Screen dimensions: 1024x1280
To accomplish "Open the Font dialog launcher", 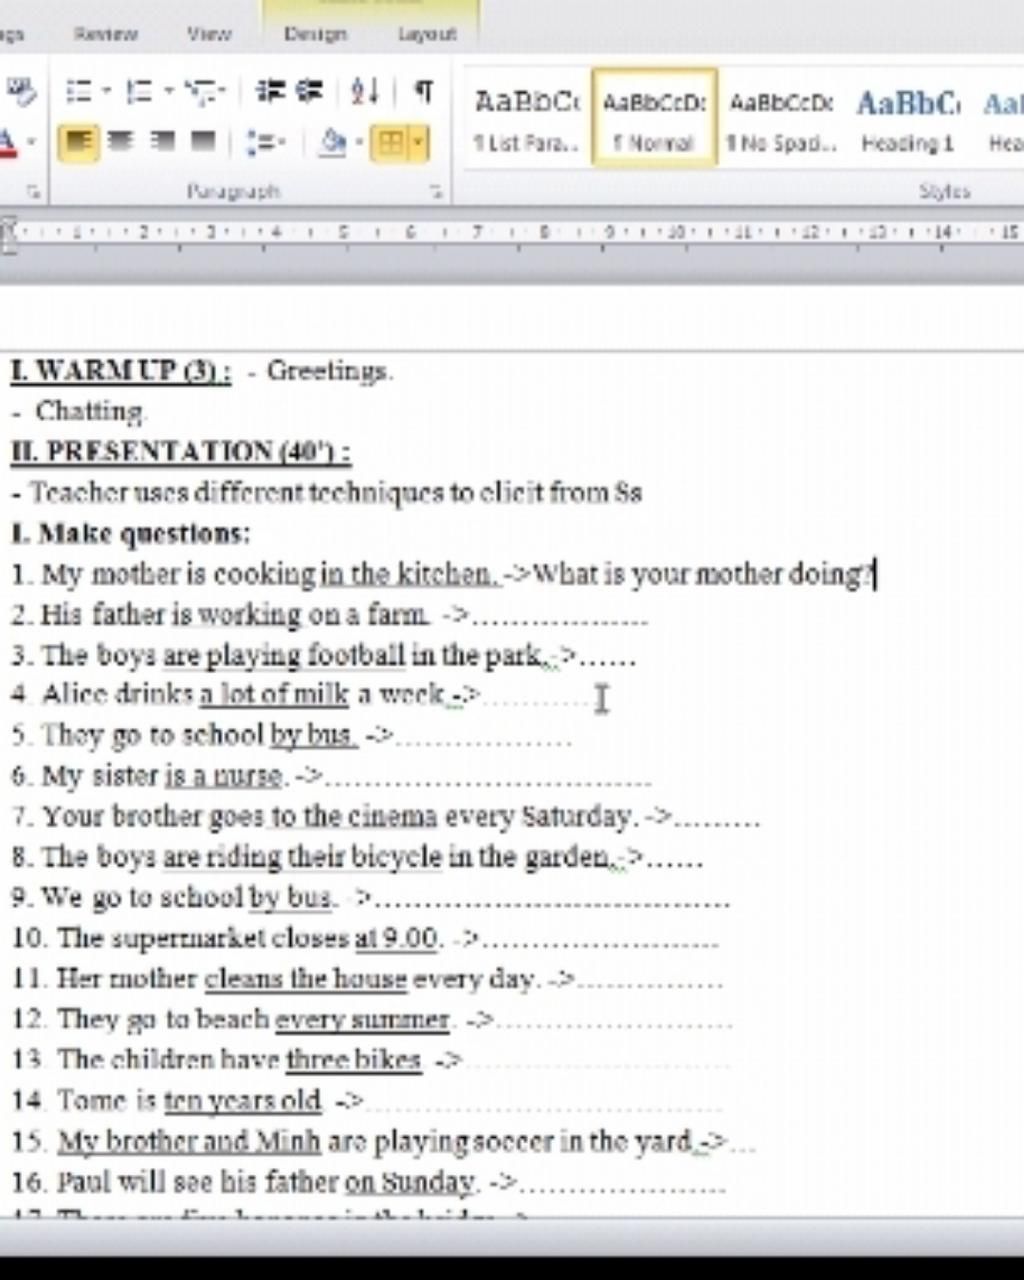I will pos(34,192).
